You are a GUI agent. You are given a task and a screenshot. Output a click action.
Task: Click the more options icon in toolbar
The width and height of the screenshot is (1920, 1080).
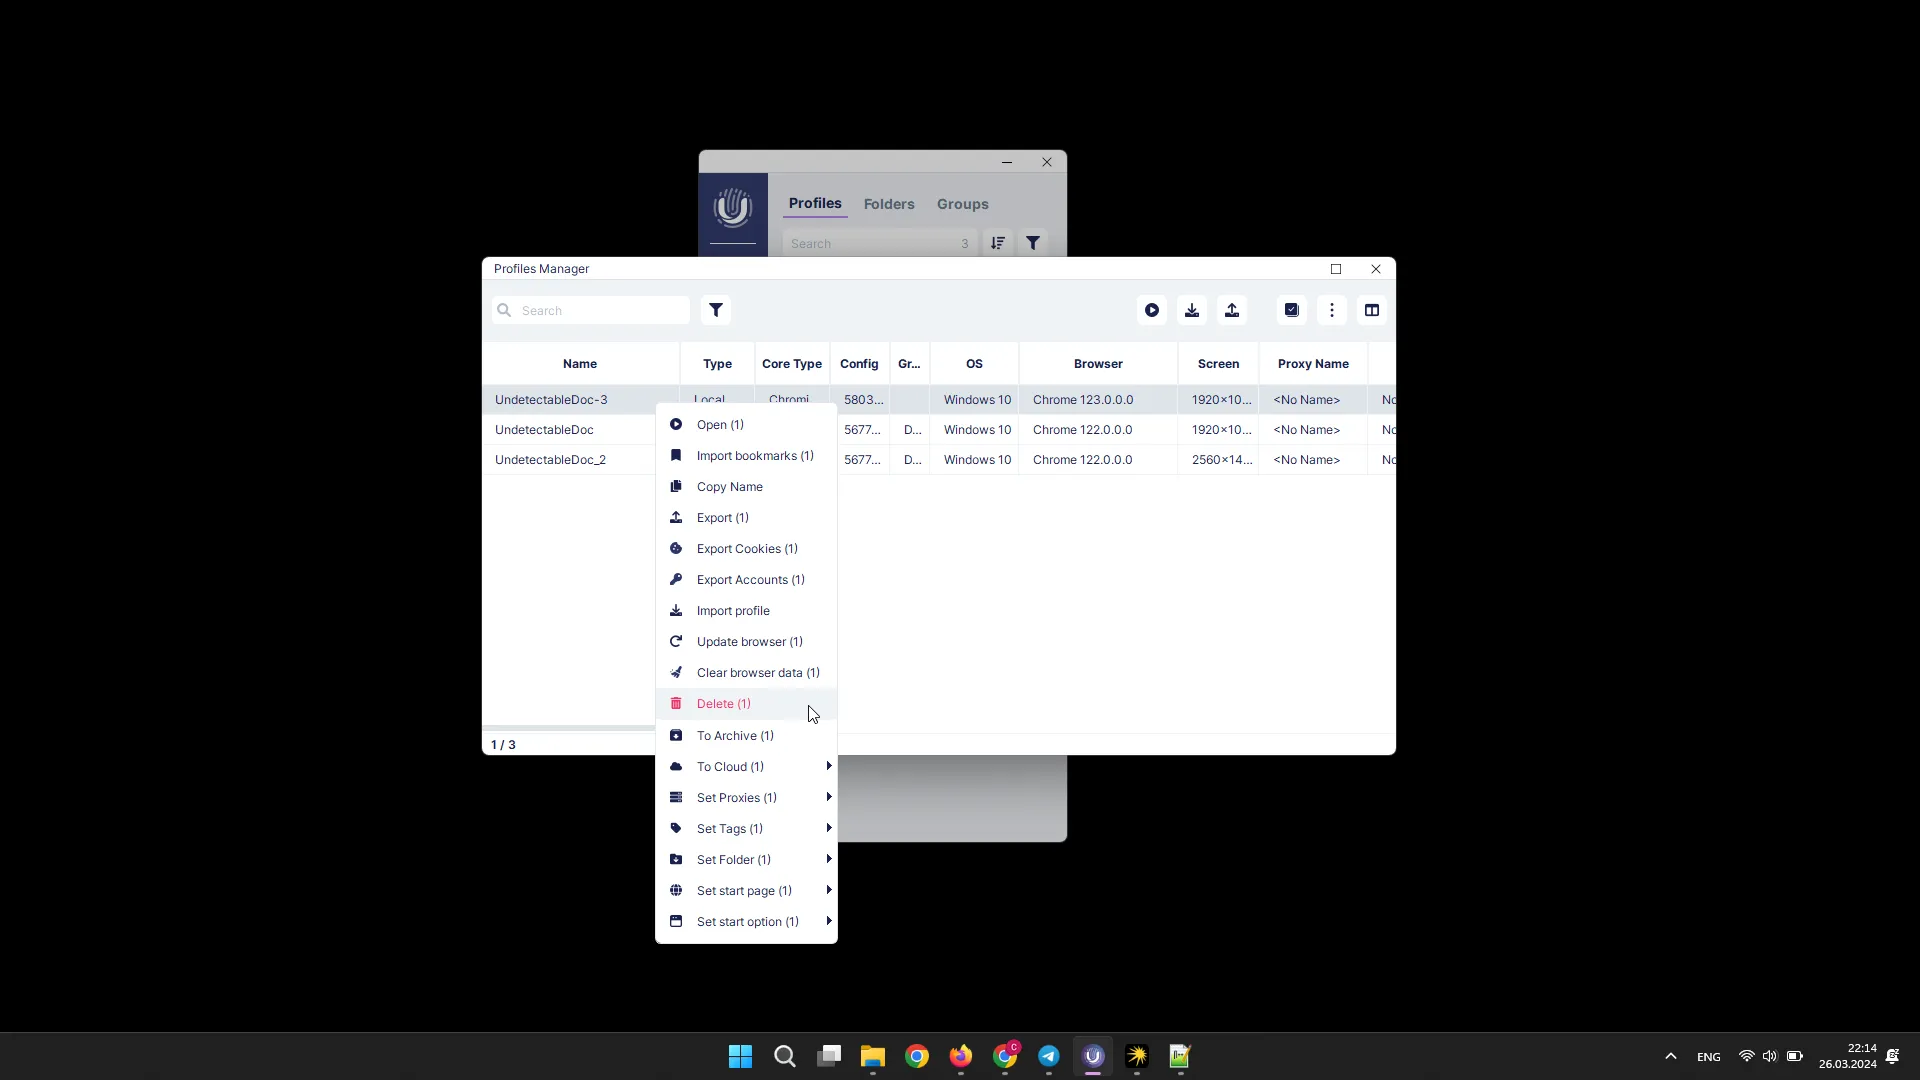pyautogui.click(x=1332, y=310)
